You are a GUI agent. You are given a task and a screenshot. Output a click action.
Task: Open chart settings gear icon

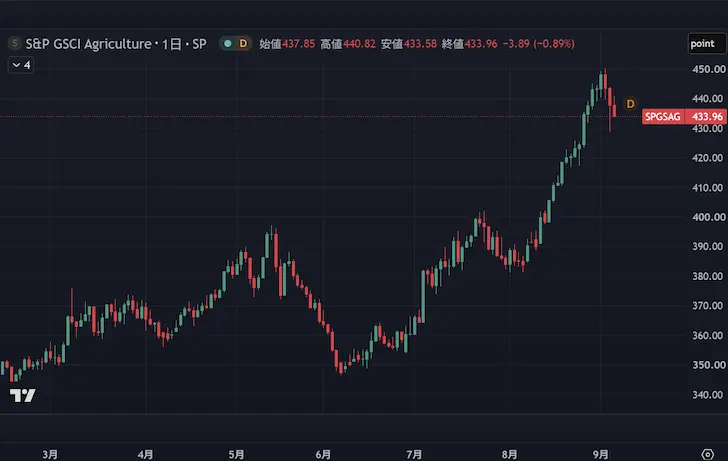click(x=707, y=454)
